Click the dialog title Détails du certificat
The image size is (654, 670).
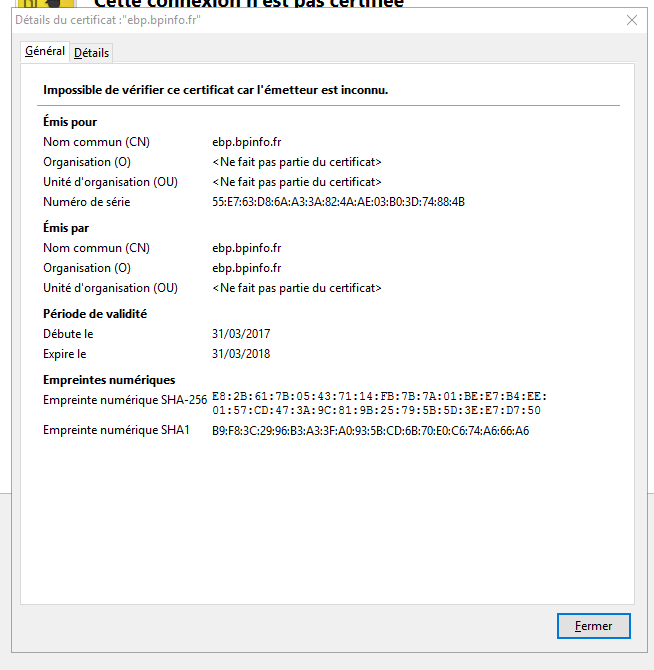point(108,20)
